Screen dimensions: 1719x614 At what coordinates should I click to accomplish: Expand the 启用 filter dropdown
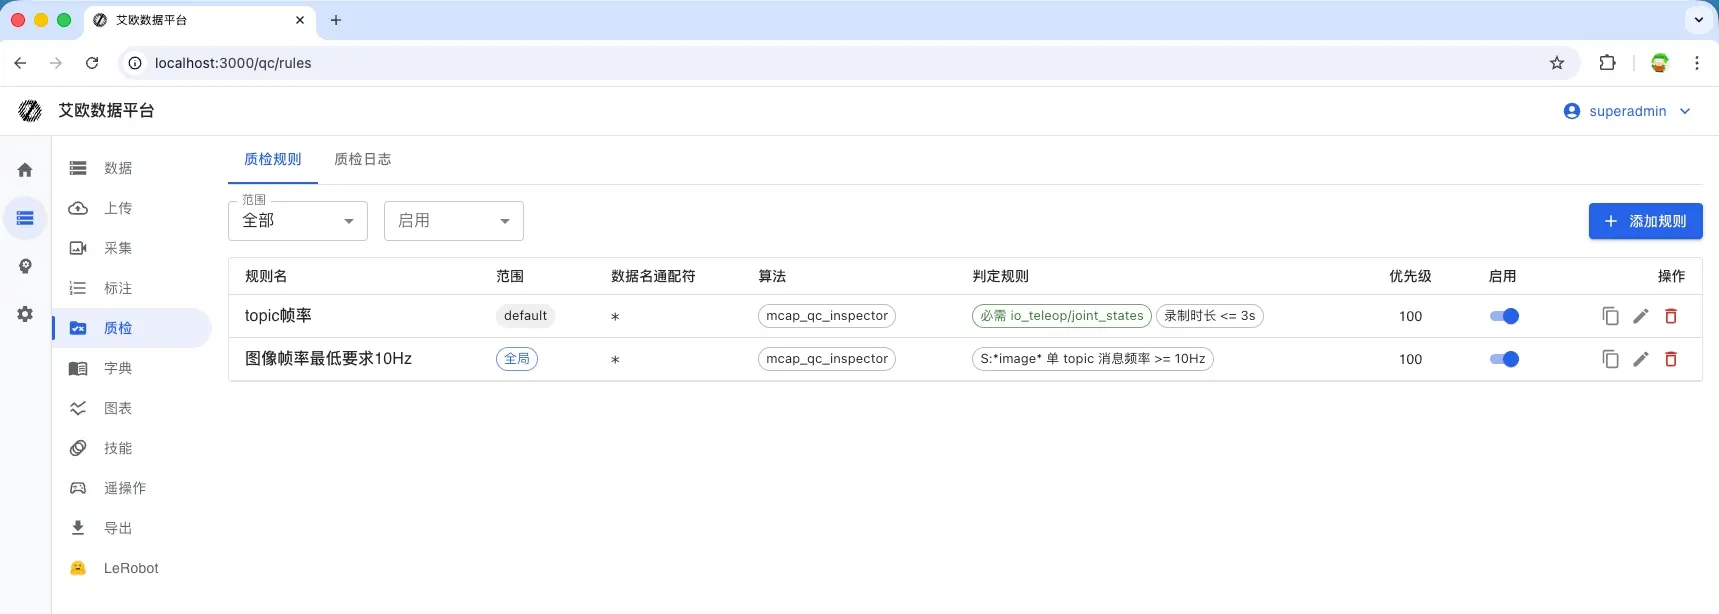(x=453, y=221)
